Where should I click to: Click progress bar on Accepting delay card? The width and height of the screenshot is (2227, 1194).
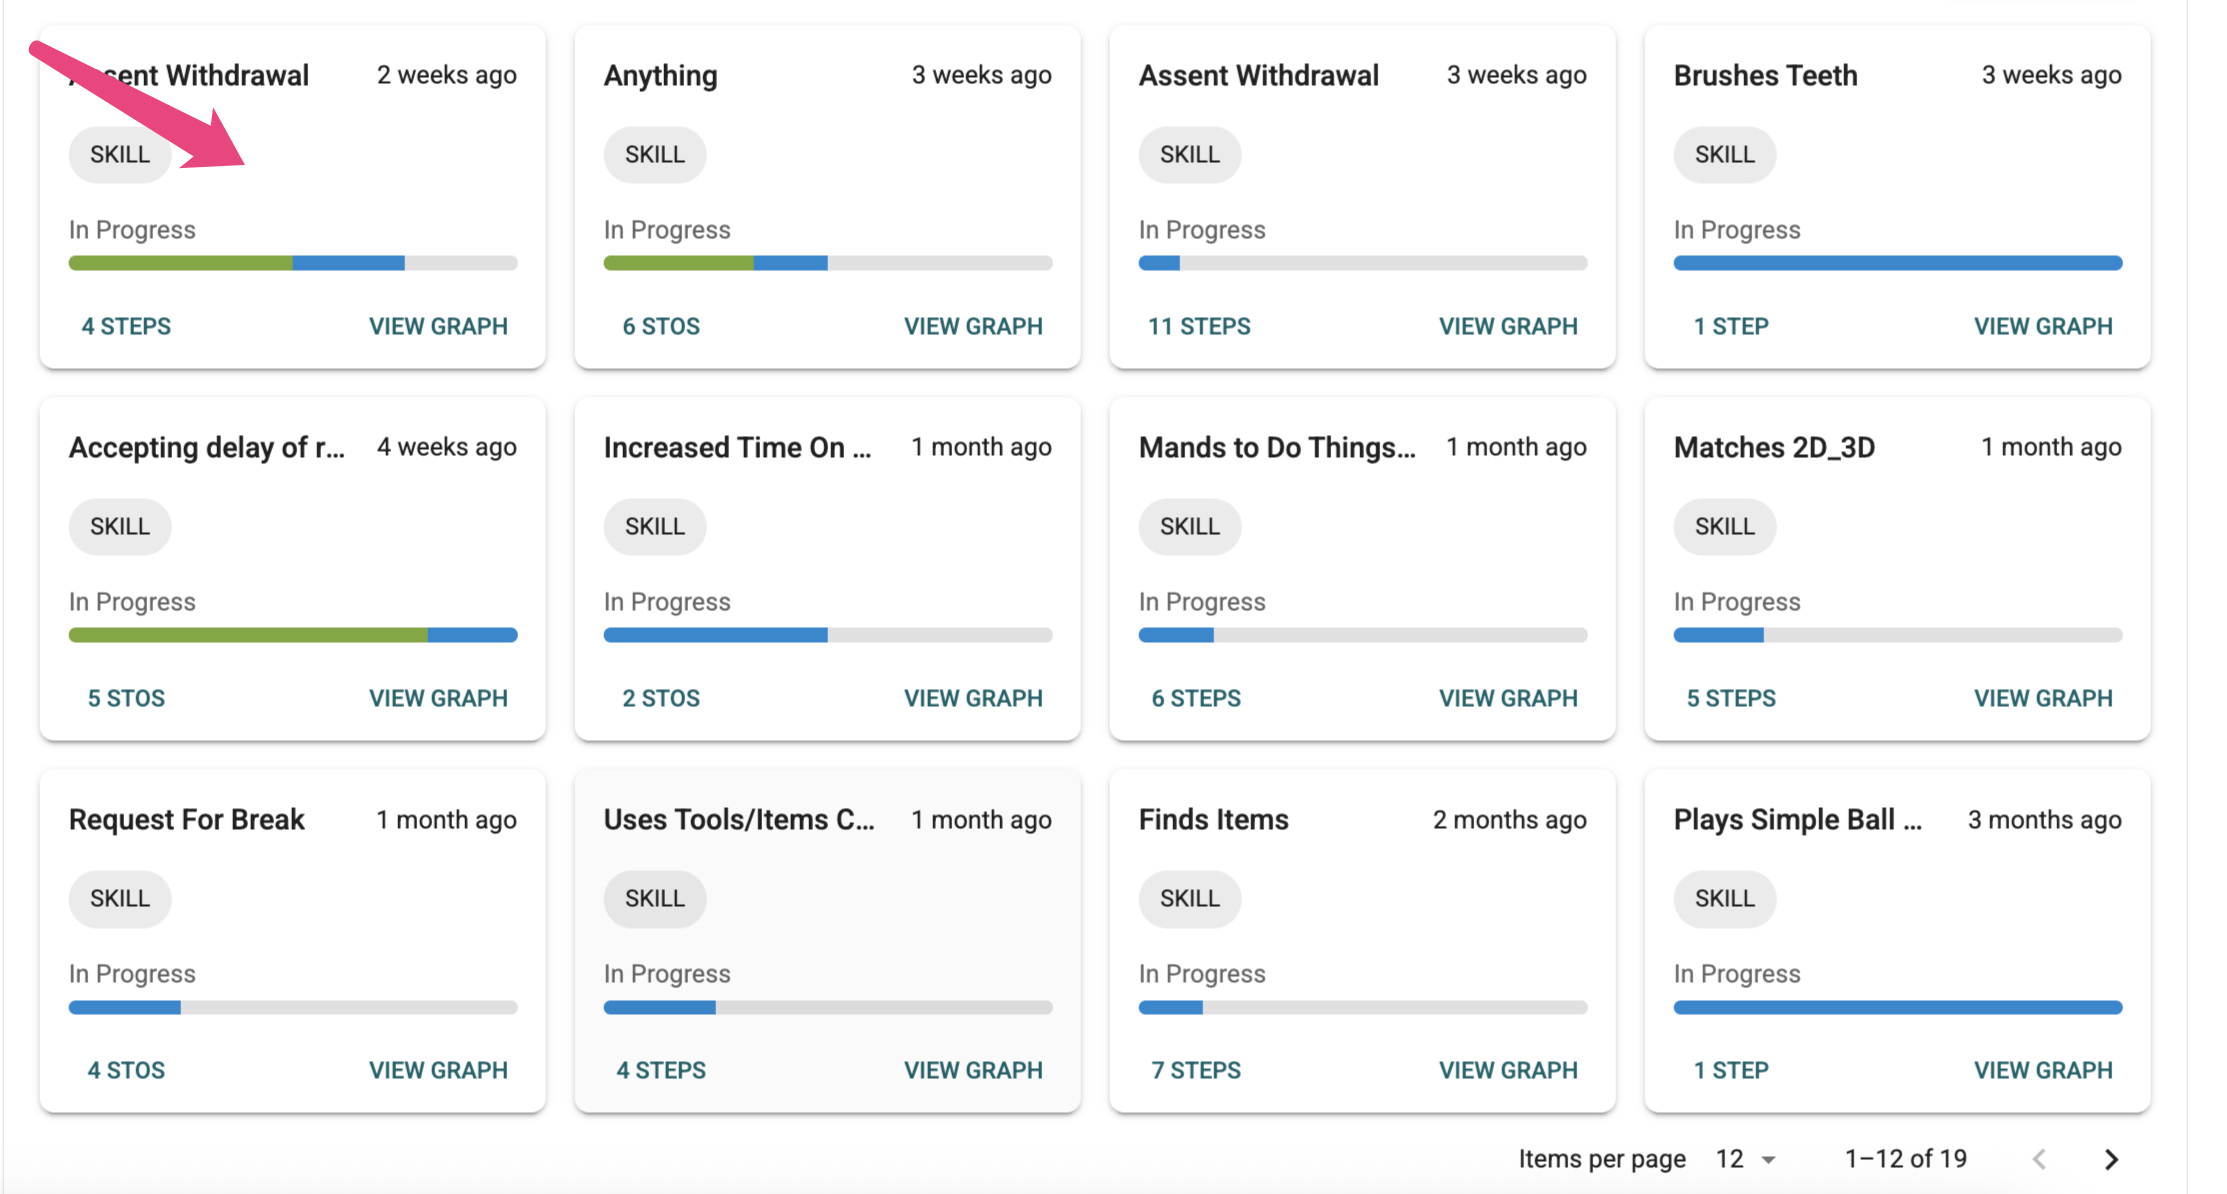click(x=293, y=635)
